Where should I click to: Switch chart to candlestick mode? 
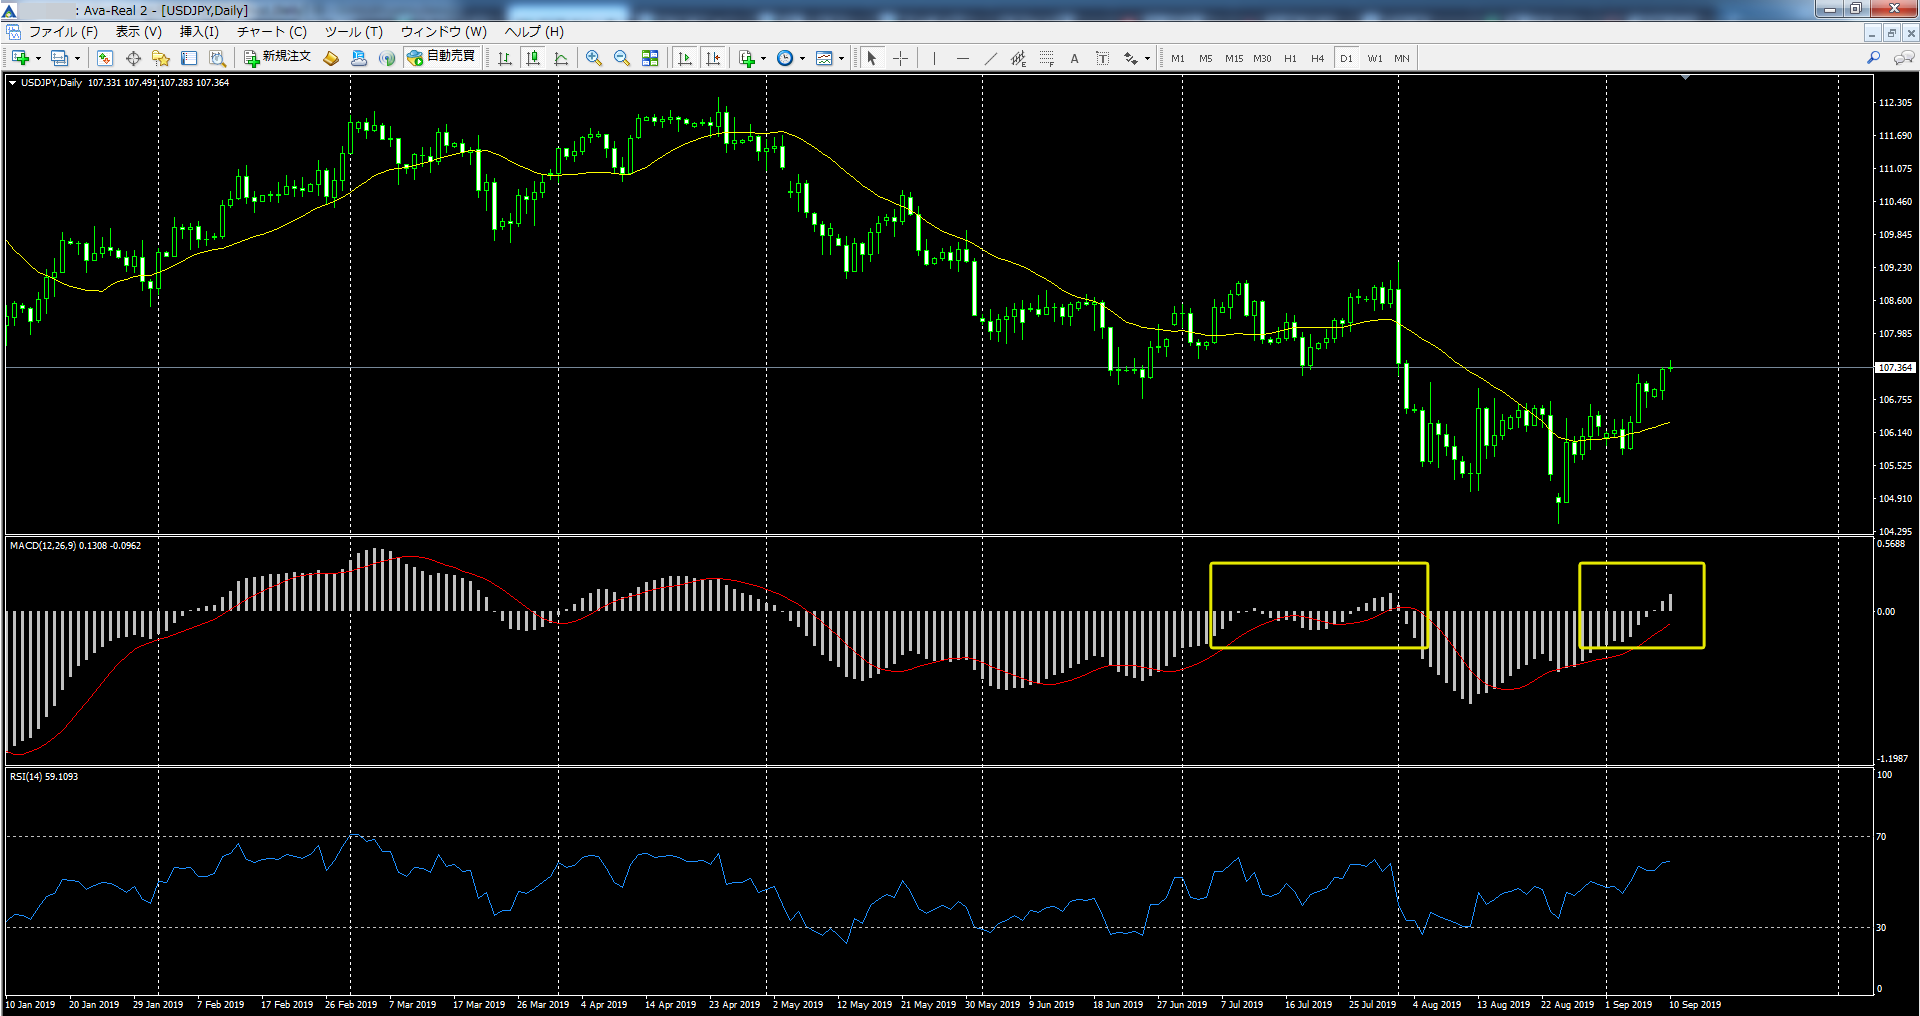[533, 58]
